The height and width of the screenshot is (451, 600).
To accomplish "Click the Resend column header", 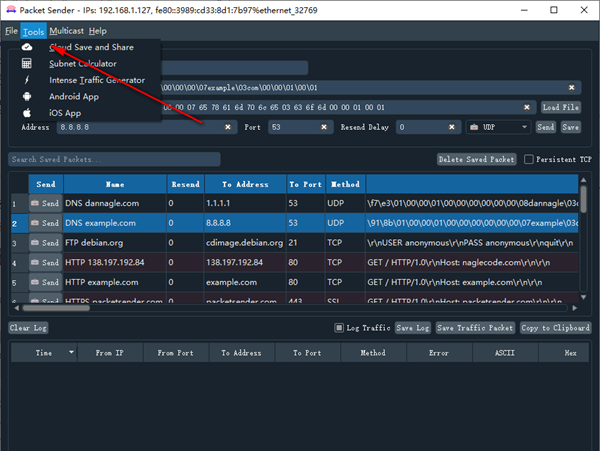I will pyautogui.click(x=186, y=184).
